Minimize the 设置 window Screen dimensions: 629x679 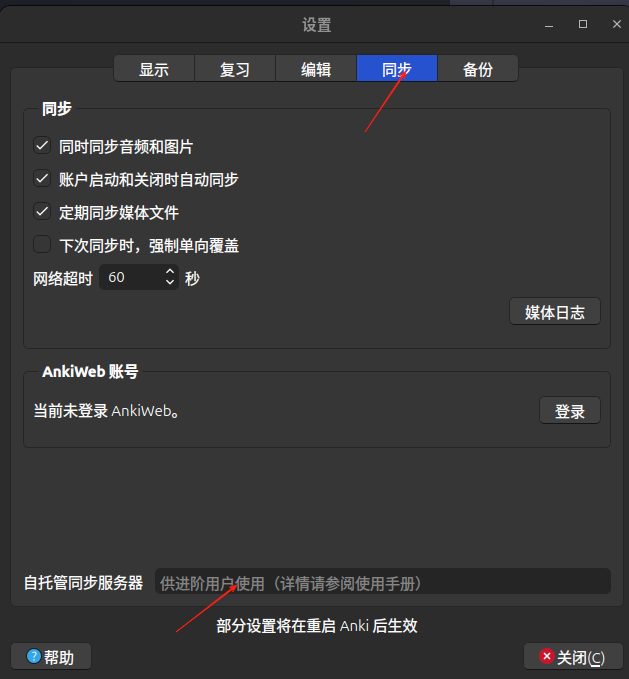point(549,25)
